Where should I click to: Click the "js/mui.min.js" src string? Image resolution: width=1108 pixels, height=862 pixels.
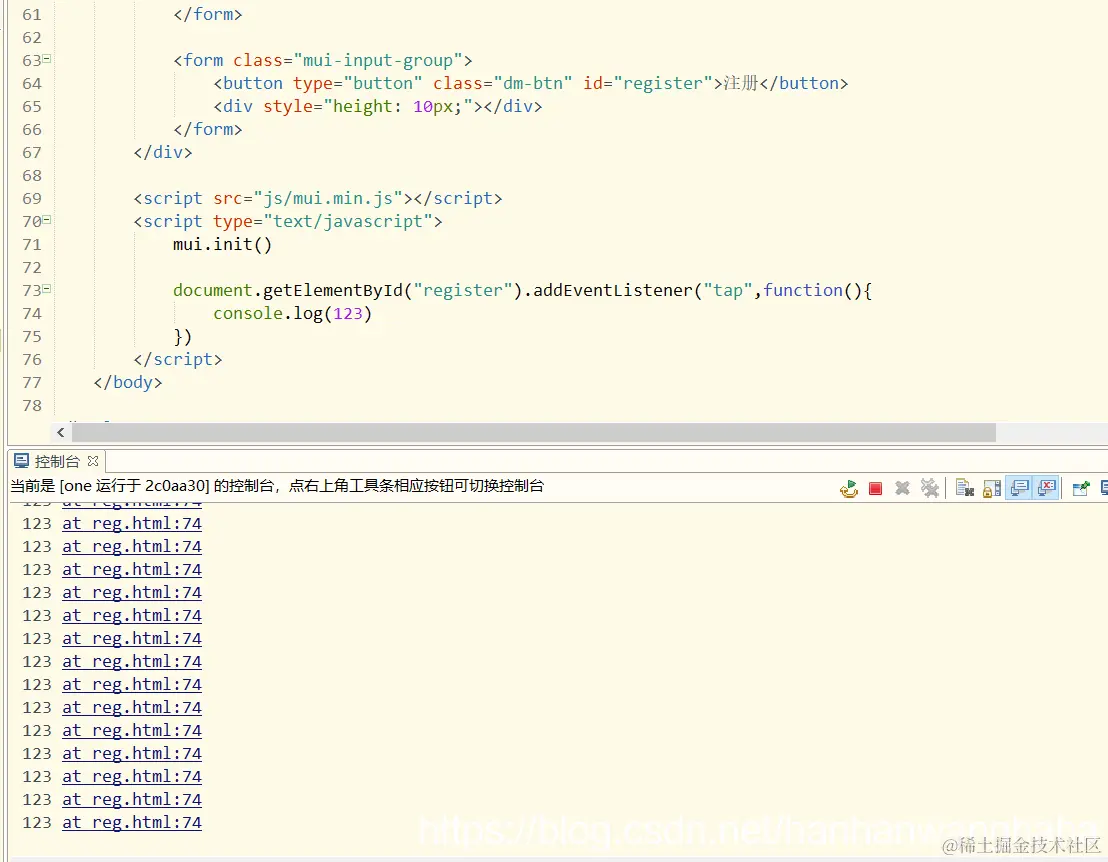328,199
